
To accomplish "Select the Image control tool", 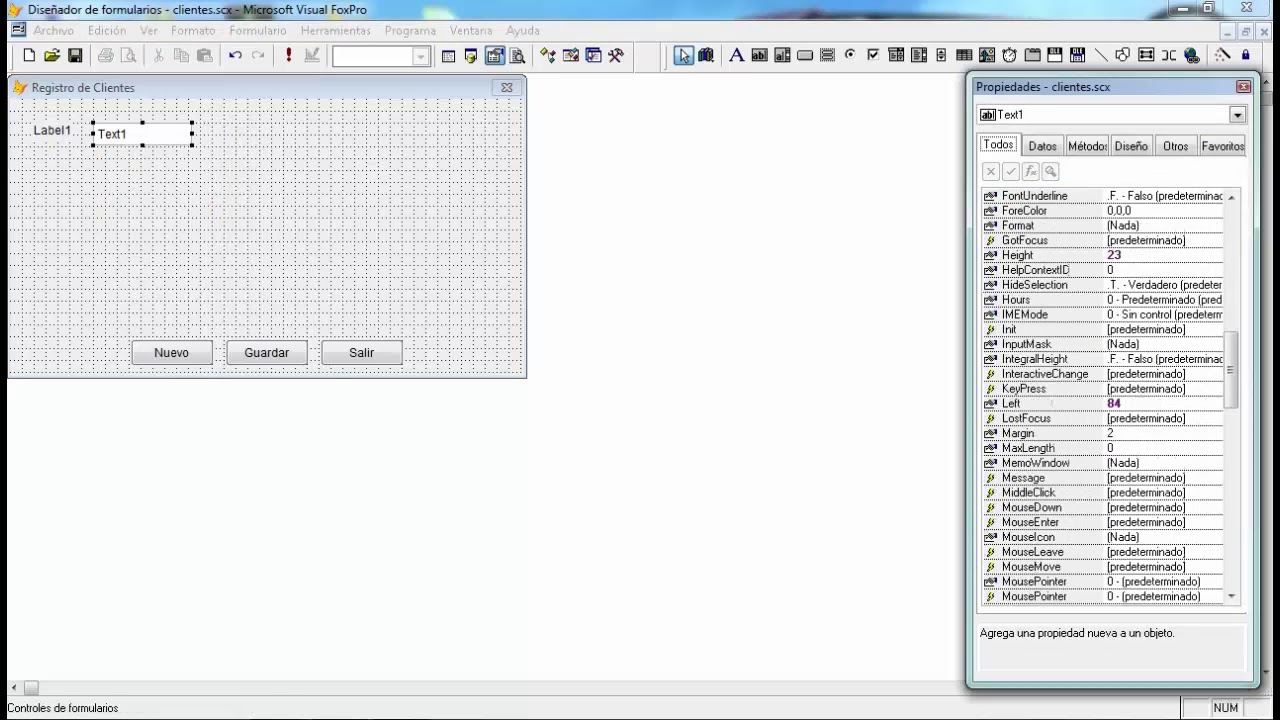I will click(987, 56).
